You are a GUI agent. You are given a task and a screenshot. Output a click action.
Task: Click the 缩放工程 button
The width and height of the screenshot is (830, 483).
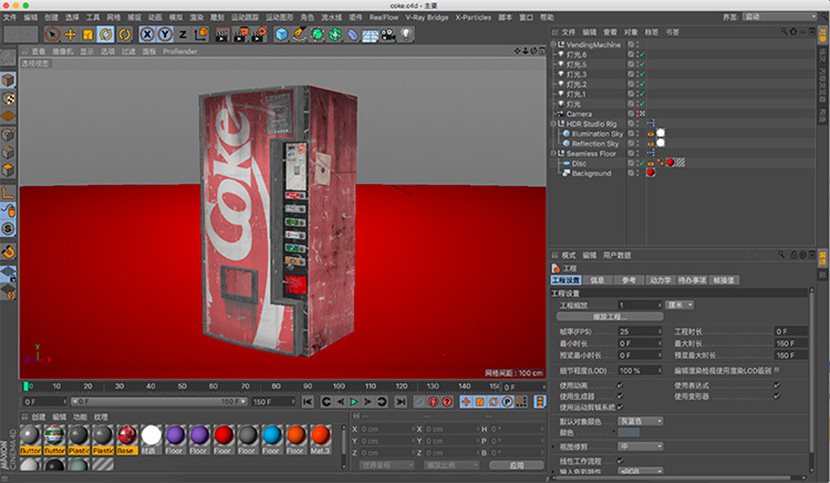(x=610, y=317)
